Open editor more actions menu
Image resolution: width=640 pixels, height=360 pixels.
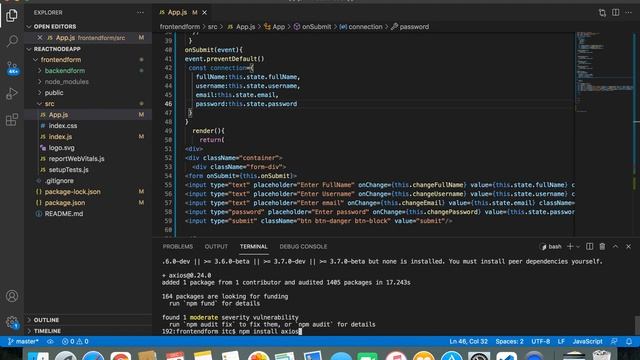click(x=629, y=13)
